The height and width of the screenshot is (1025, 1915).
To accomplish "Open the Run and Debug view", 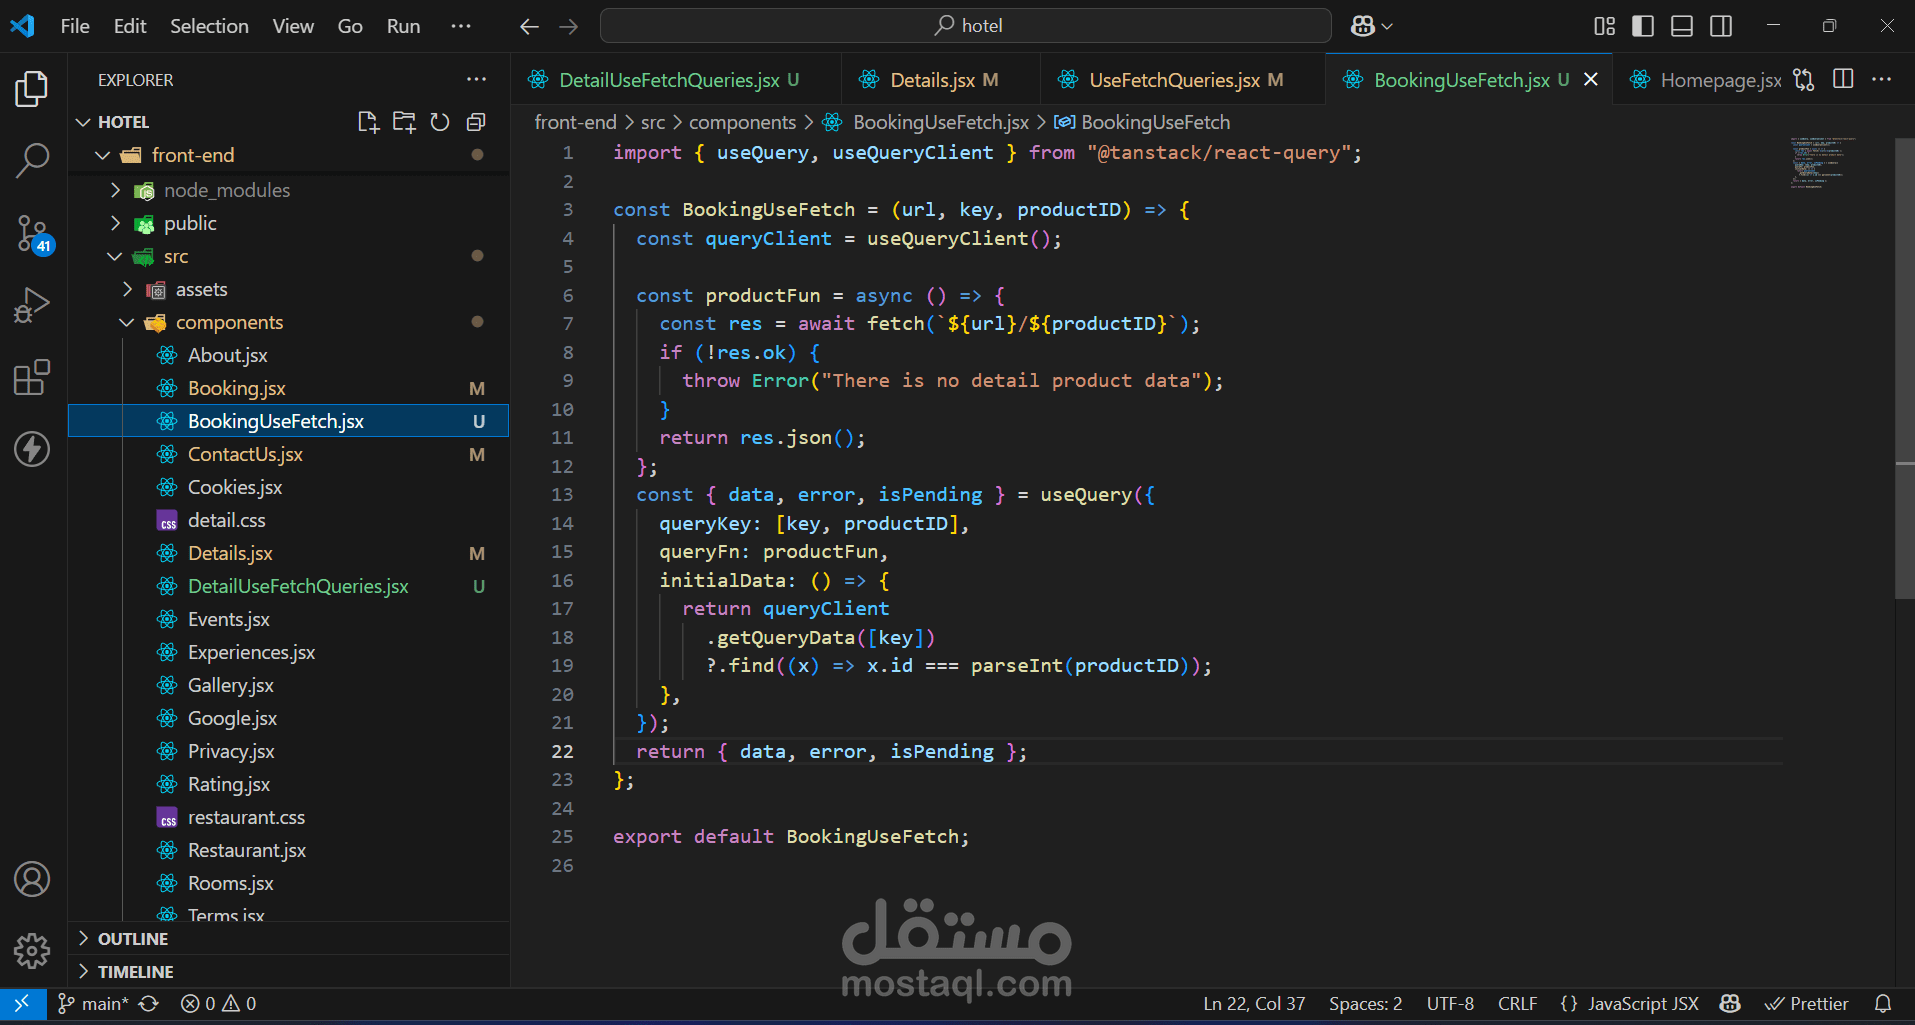I will [32, 305].
